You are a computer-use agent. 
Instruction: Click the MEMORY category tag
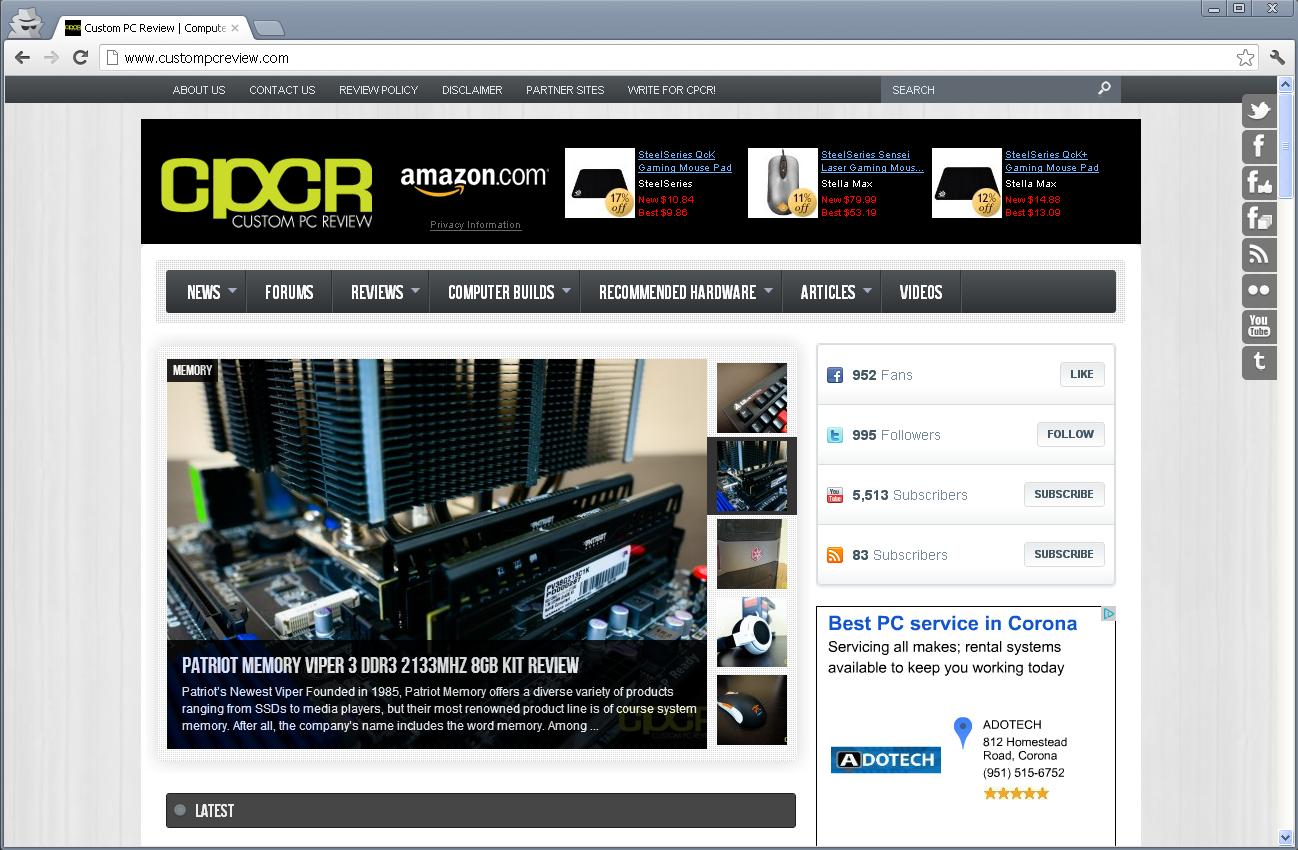tap(192, 370)
